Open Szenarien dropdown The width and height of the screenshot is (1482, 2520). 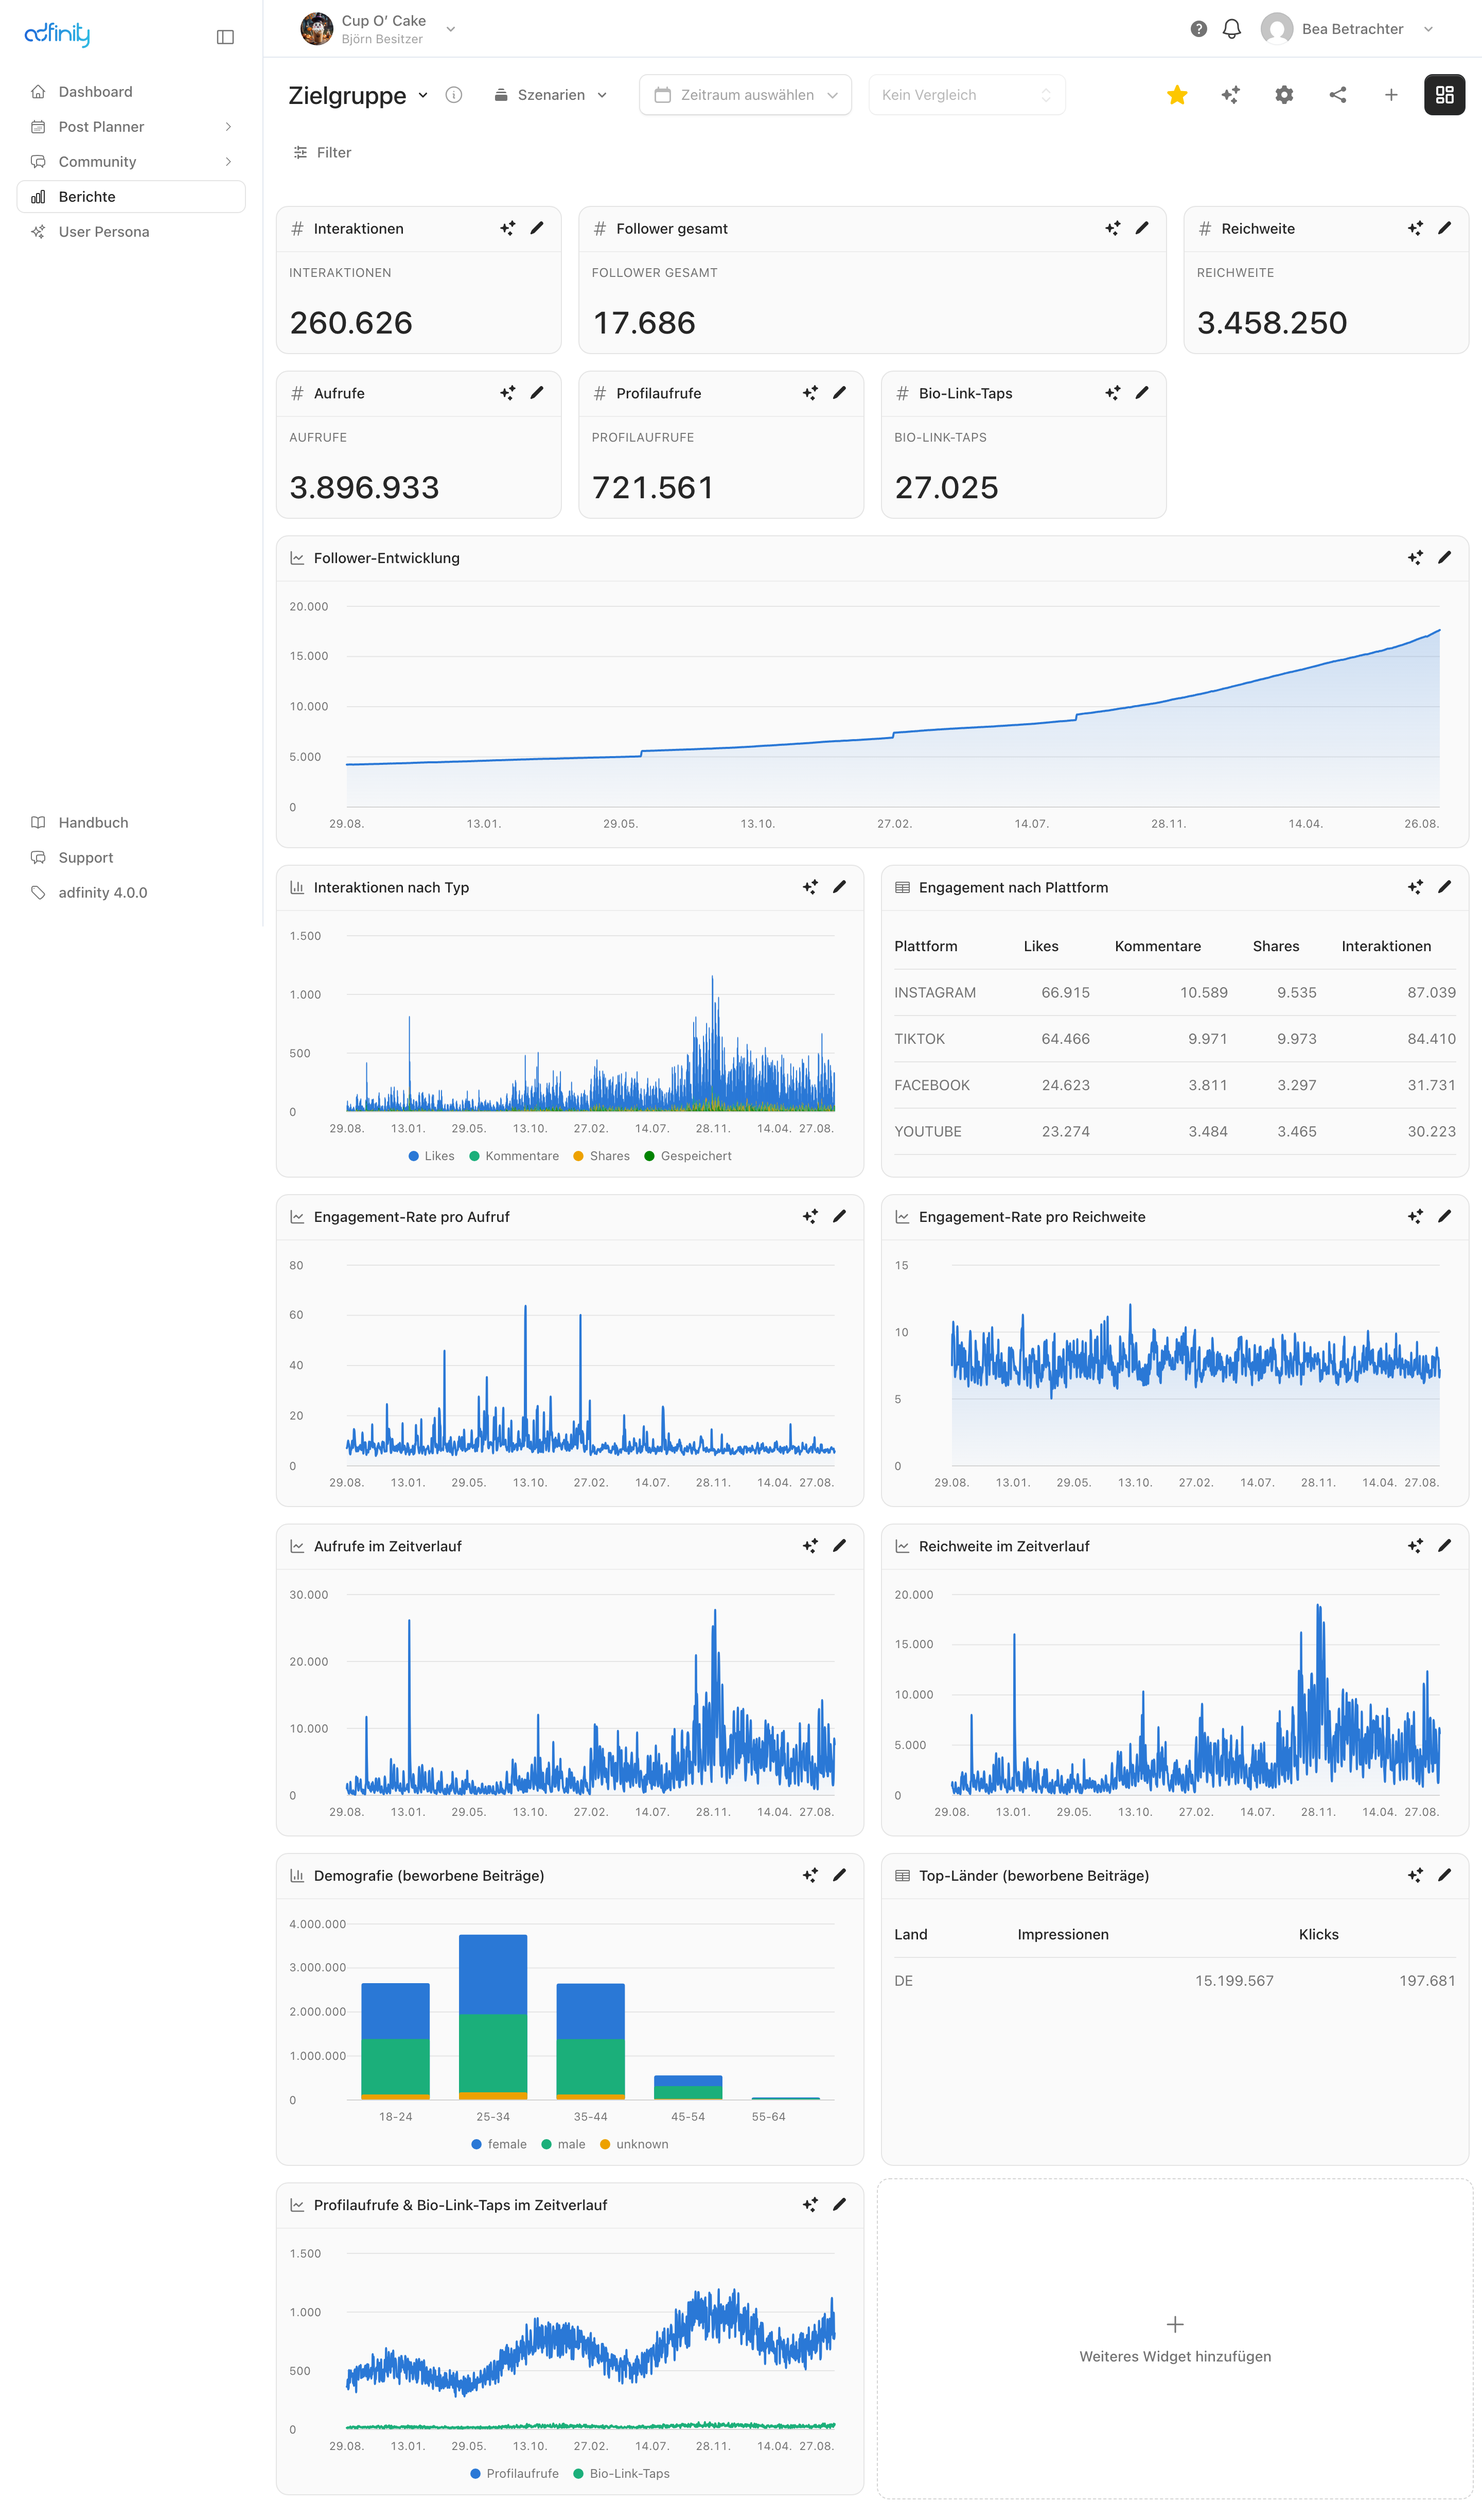click(x=550, y=95)
